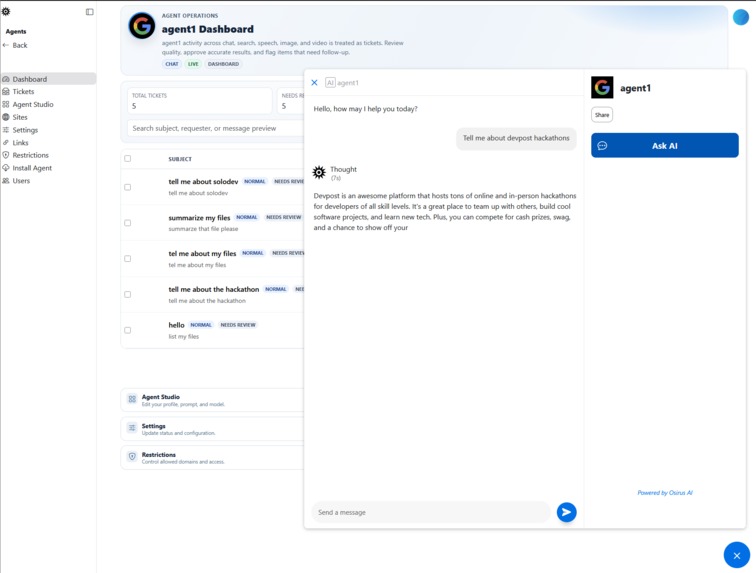756x573 pixels.
Task: Open Dashboard in the sidebar
Action: coord(48,79)
